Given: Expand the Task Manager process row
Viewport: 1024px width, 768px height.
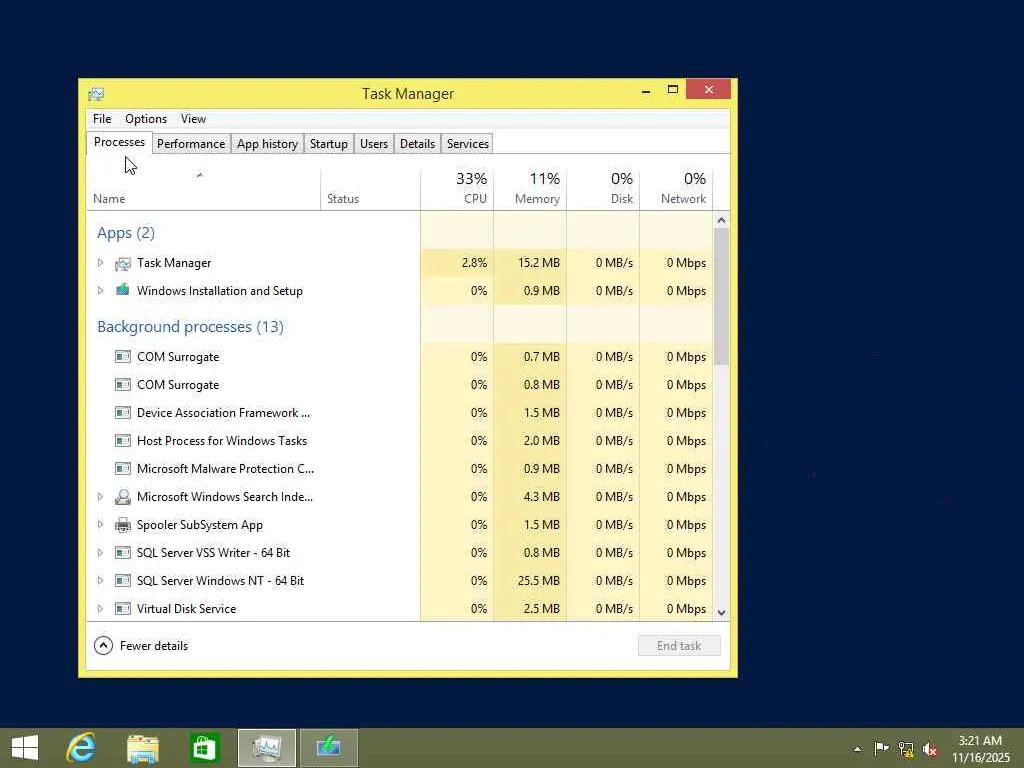Looking at the screenshot, I should [100, 263].
